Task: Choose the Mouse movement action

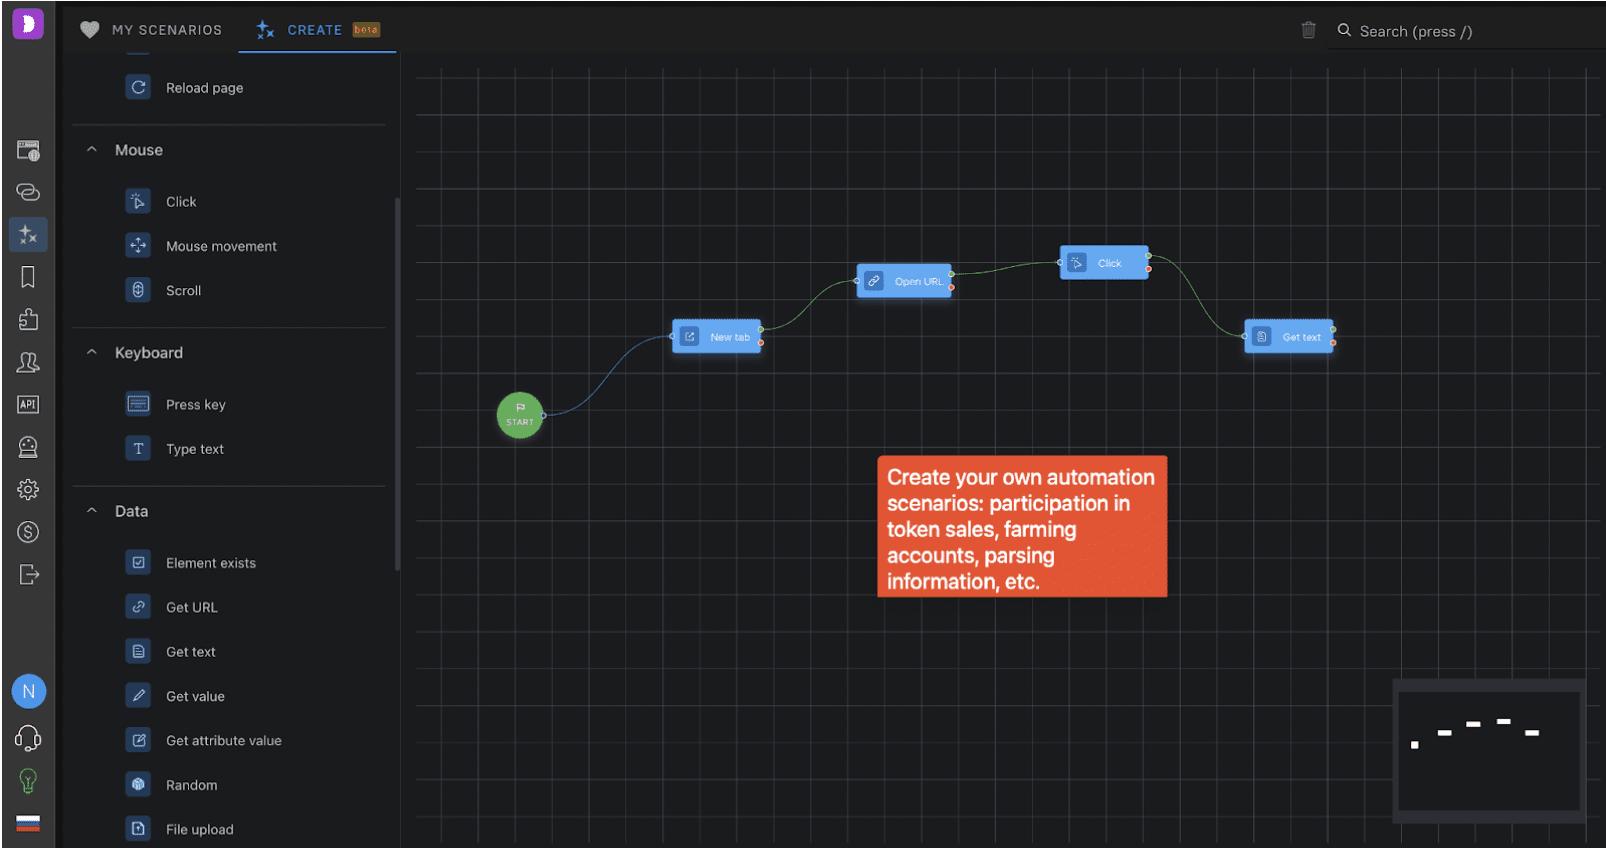Action: coord(220,246)
